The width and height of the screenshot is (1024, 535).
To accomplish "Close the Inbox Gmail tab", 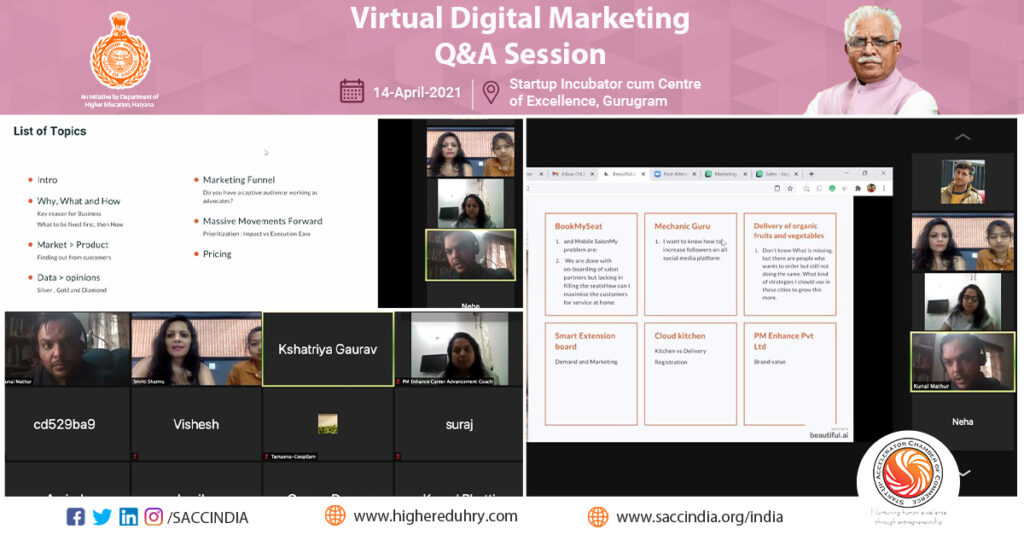I will click(x=592, y=174).
